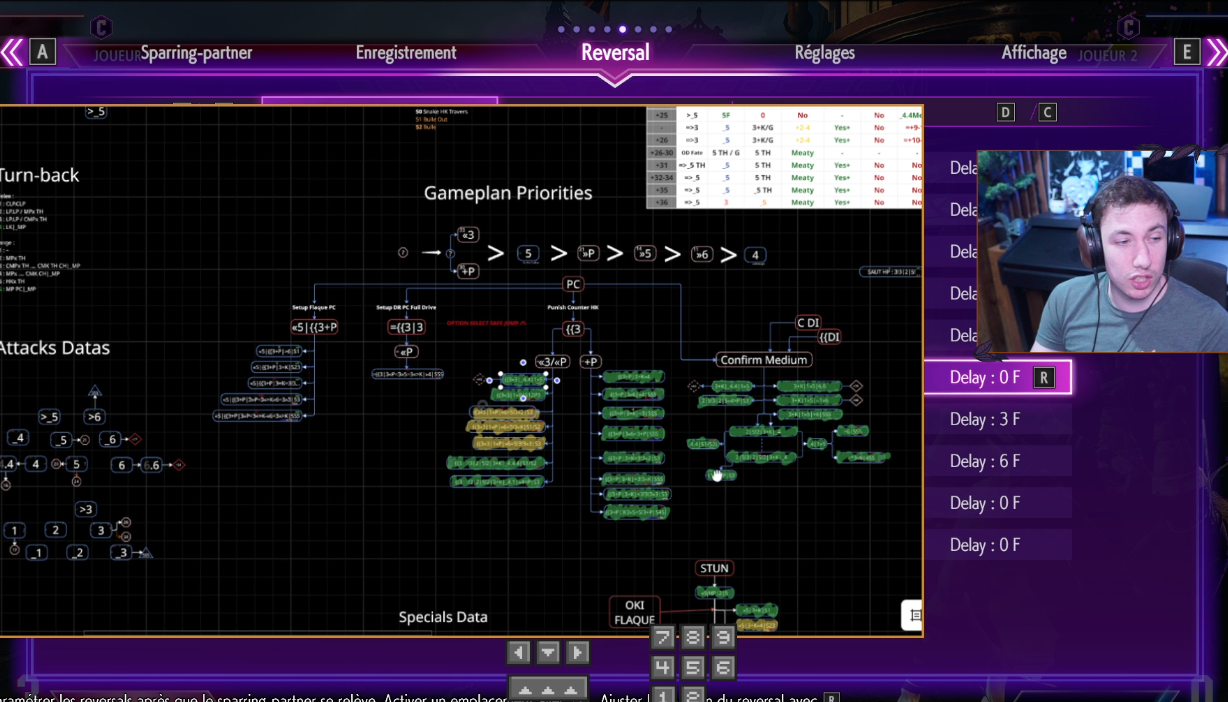Click the 6.6 node under Attacks Datas
Screen dimensions: 1228x702
(x=151, y=465)
